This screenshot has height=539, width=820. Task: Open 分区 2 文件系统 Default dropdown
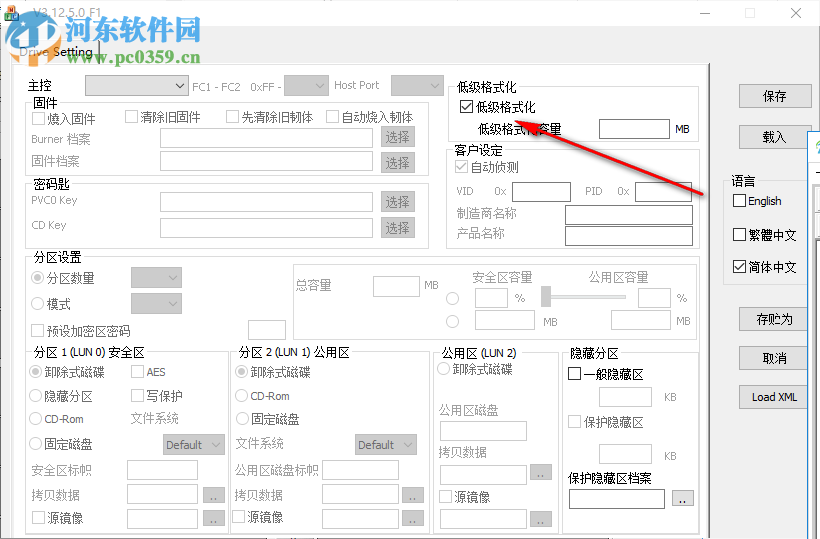[385, 444]
